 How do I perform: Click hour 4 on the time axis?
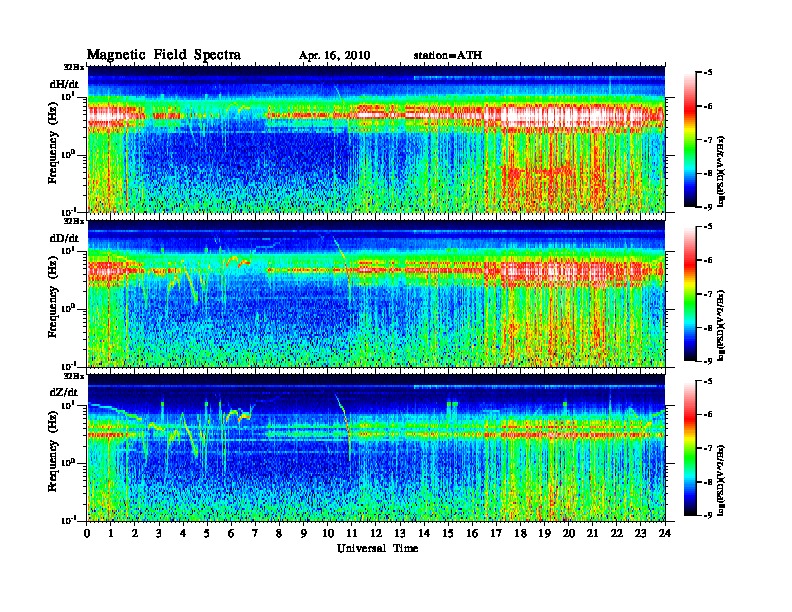(183, 534)
